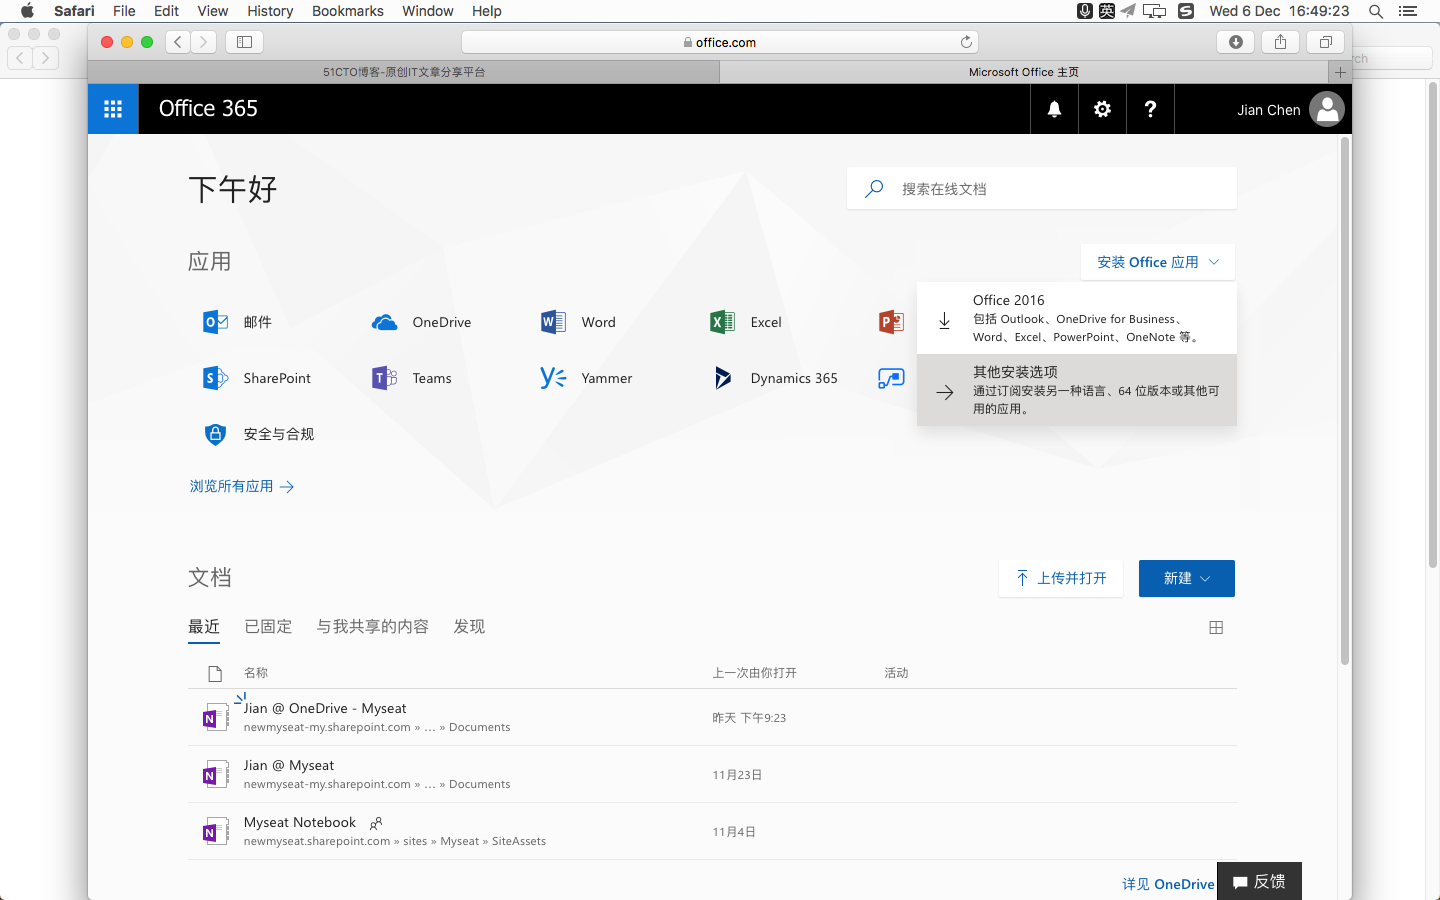Switch to the Discover tab
The height and width of the screenshot is (900, 1440).
coord(469,627)
